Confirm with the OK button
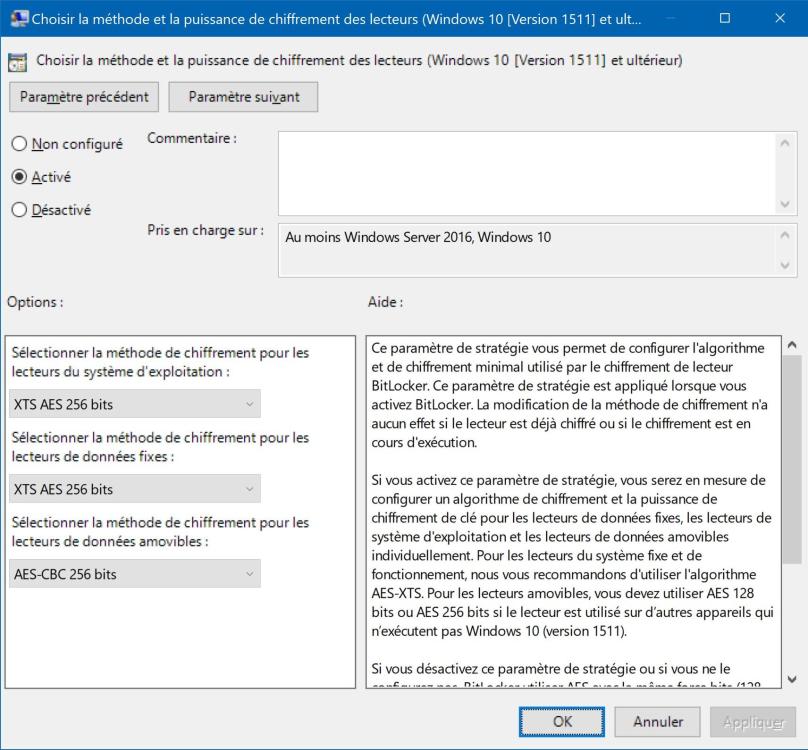 tap(562, 721)
